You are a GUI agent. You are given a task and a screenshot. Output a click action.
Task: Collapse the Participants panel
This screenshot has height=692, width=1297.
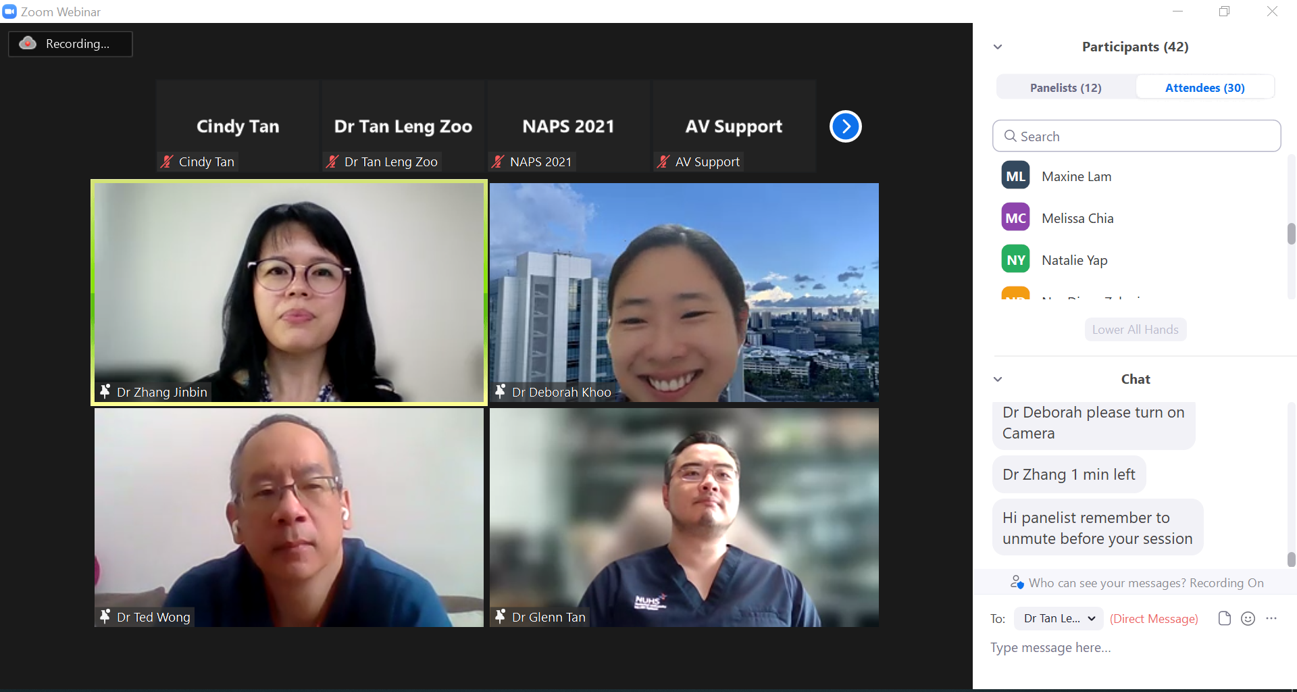pyautogui.click(x=998, y=47)
